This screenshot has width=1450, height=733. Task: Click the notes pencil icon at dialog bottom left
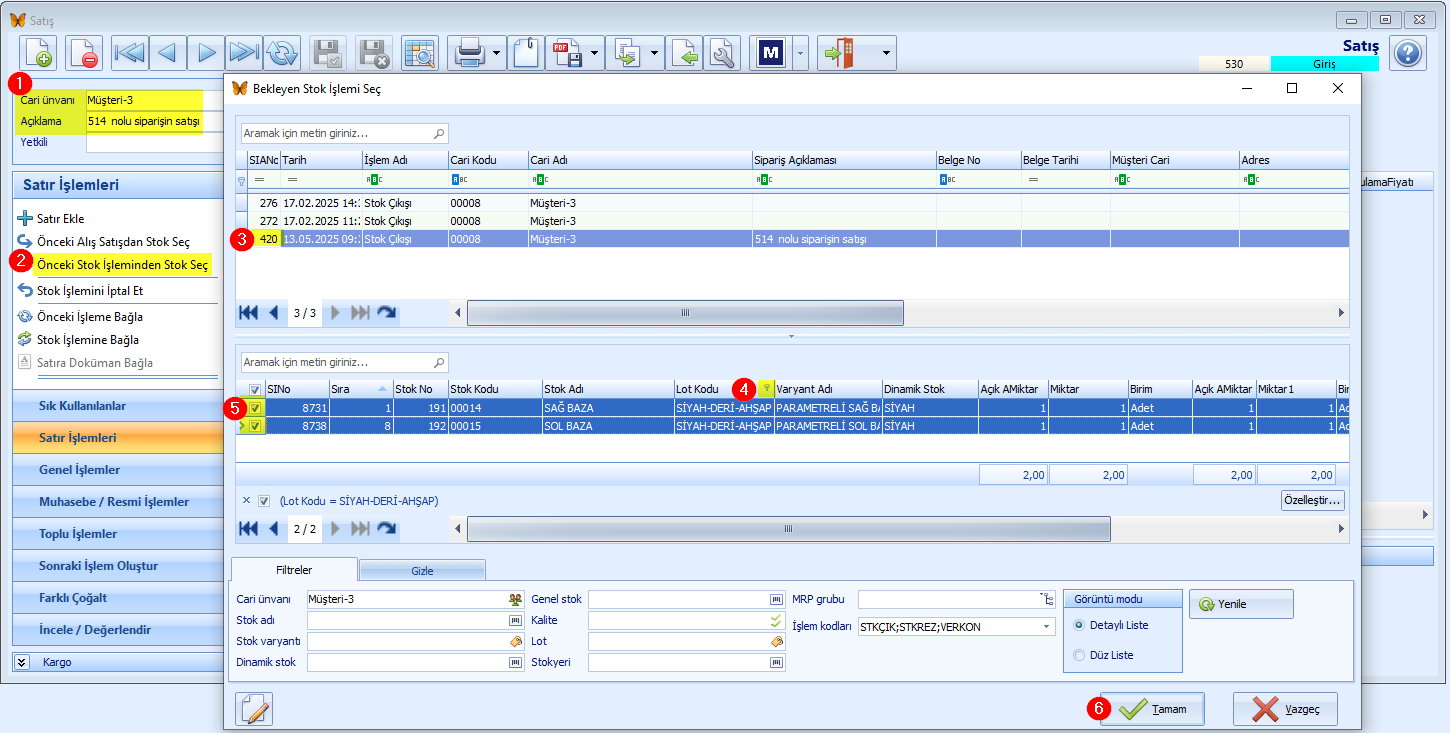coord(255,709)
